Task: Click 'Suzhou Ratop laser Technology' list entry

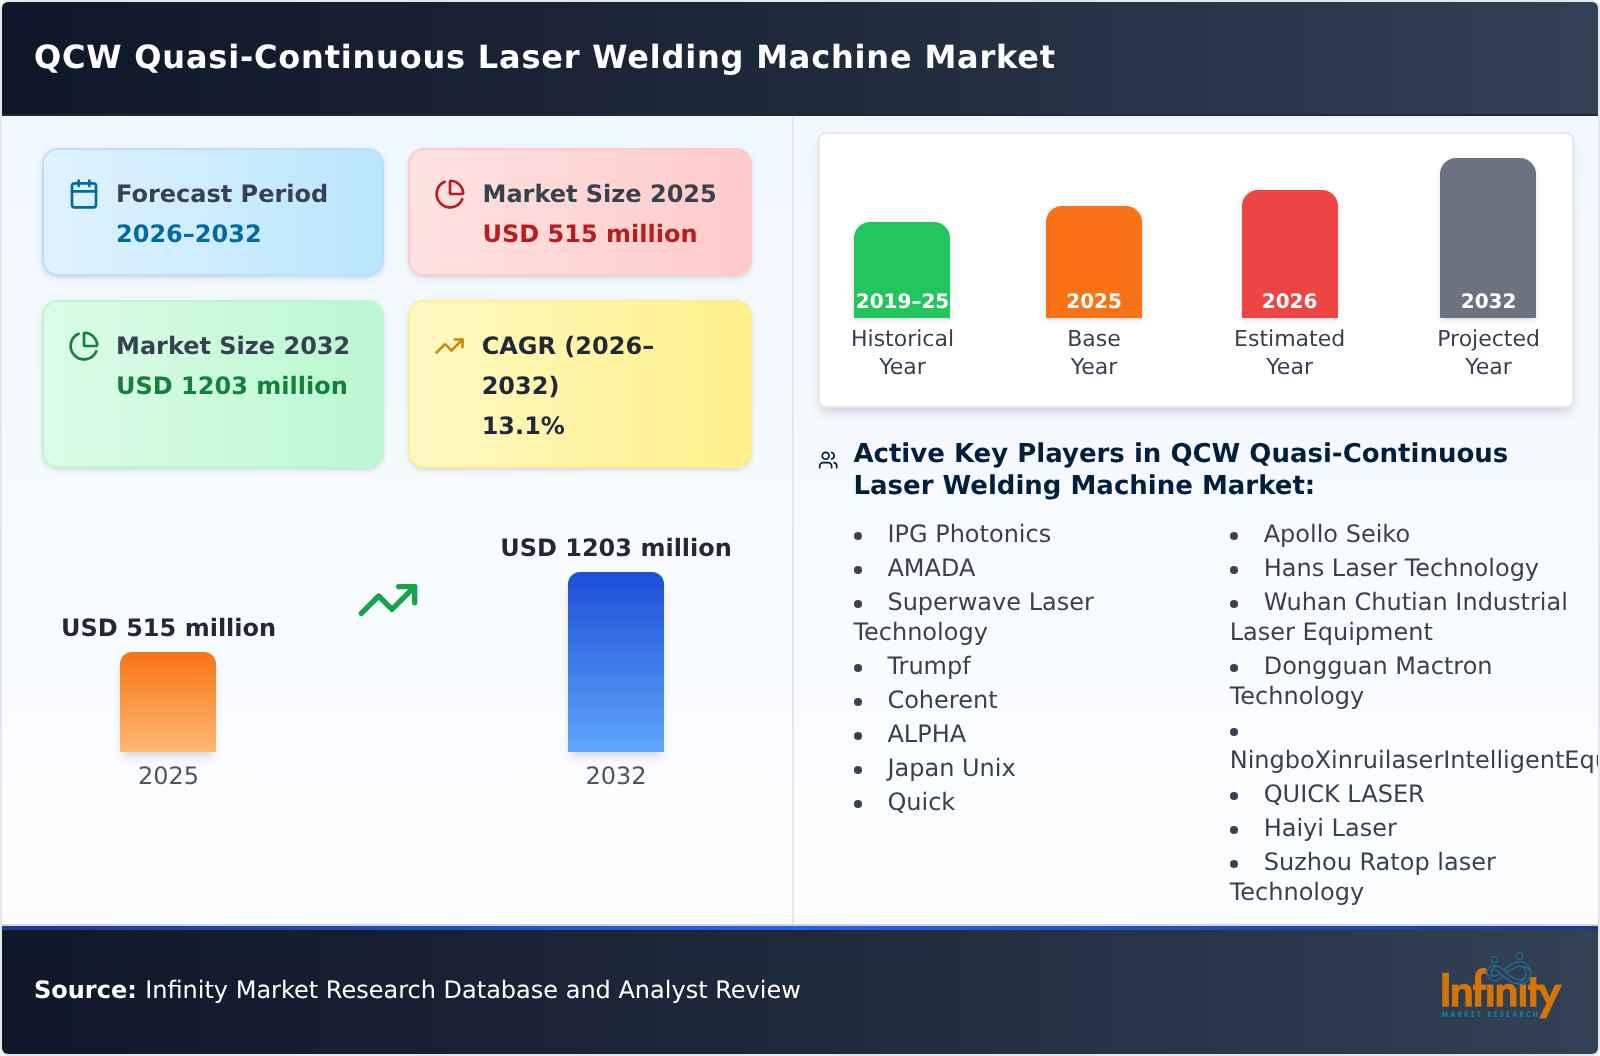Action: (x=1363, y=877)
